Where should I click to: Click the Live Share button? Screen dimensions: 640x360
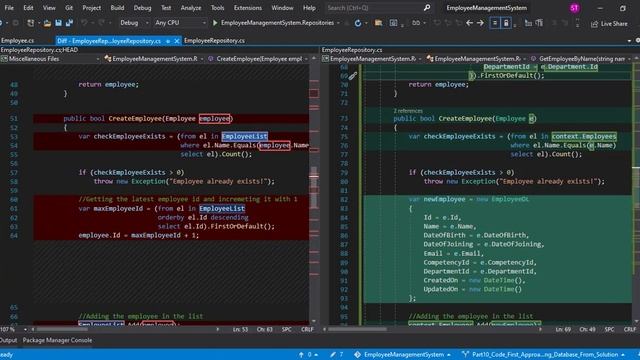pyautogui.click(x=609, y=24)
